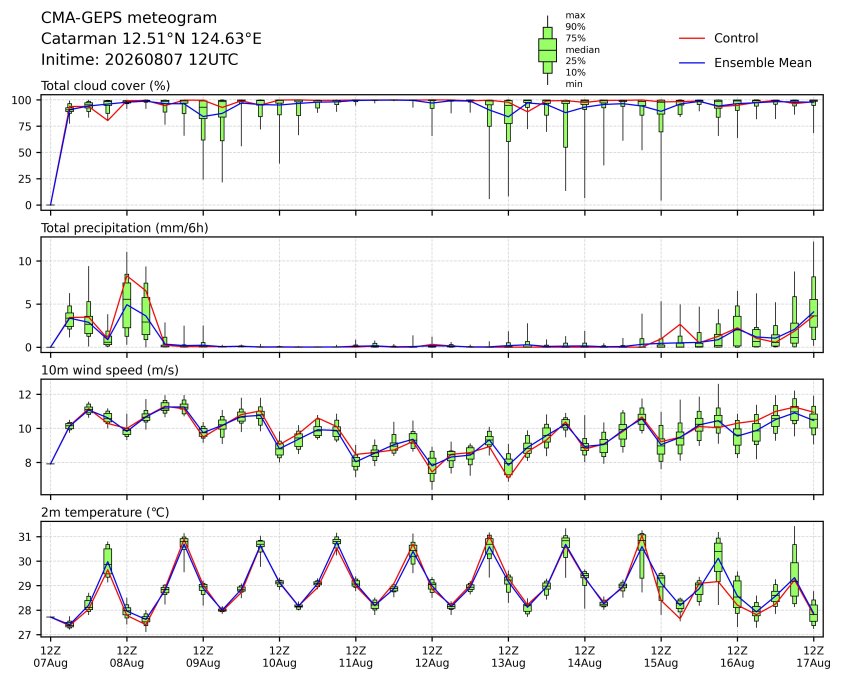Click the '12Z 16Aug' x-axis label
The width and height of the screenshot is (842, 680).
point(737,657)
